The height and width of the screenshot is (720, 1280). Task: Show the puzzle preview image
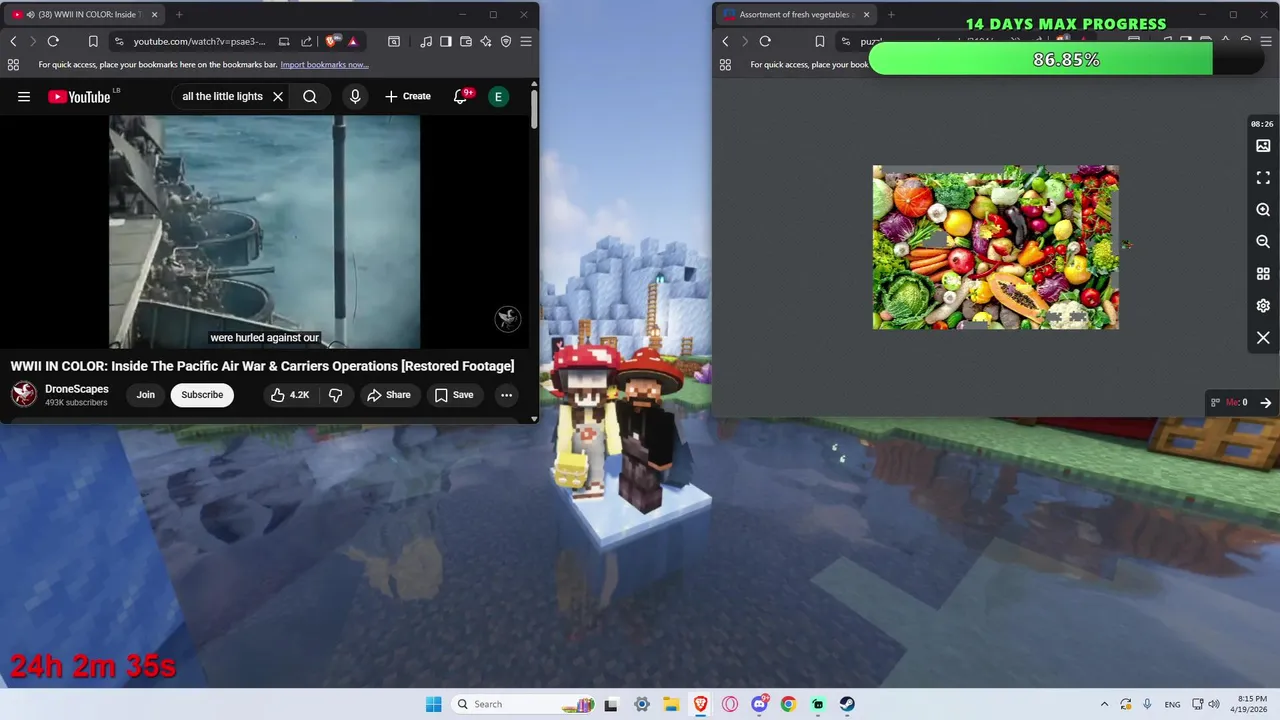(1263, 146)
